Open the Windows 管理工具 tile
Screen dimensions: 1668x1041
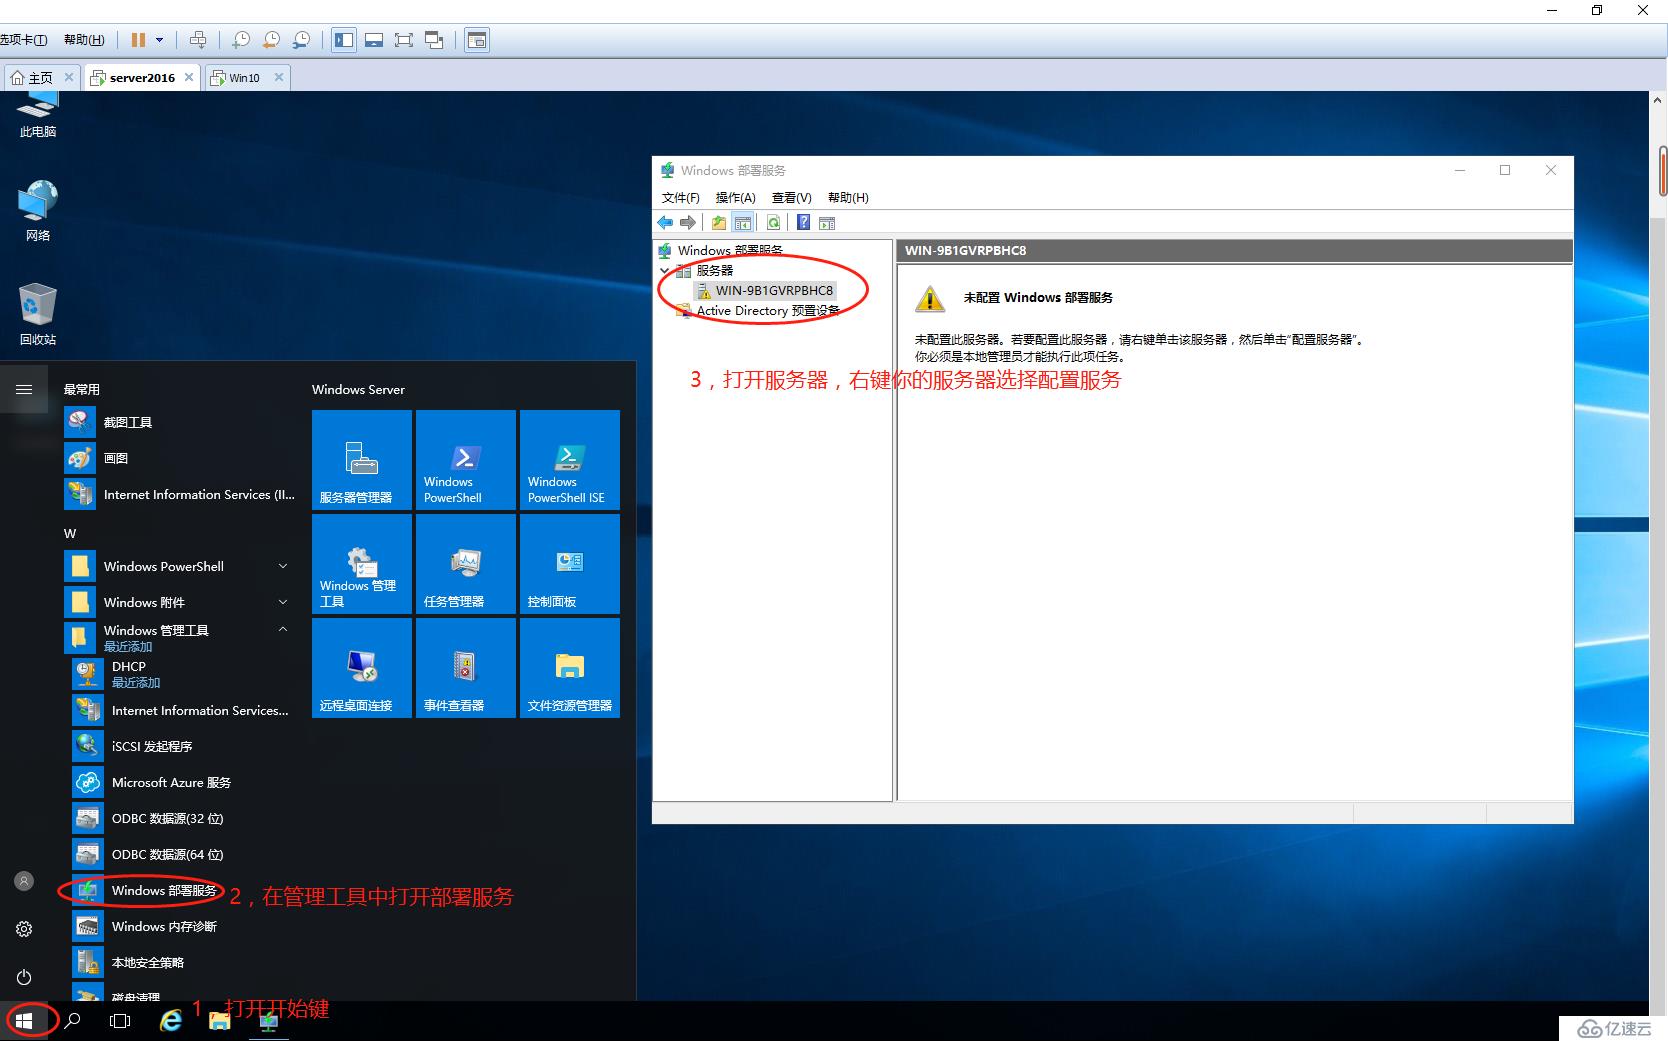(362, 564)
